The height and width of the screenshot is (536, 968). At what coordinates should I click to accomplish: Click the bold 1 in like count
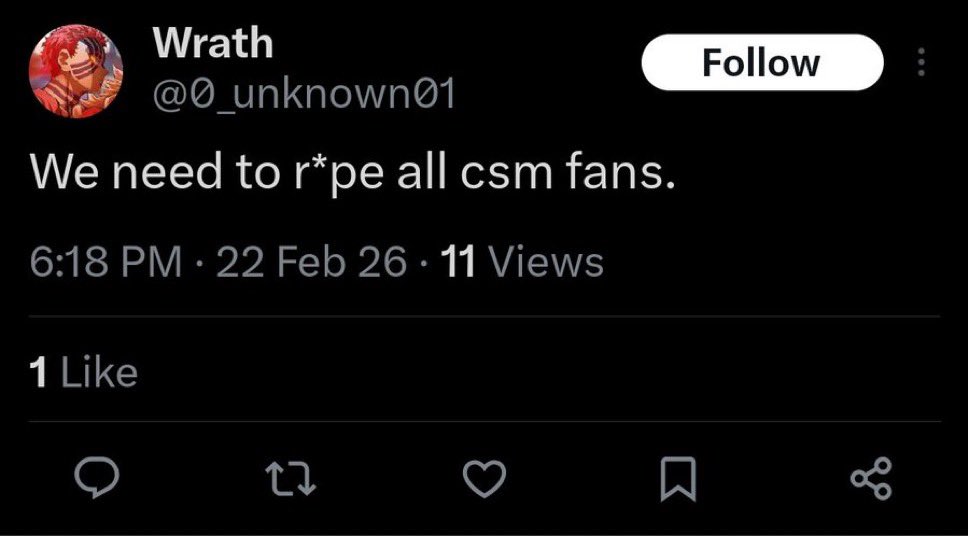[x=39, y=372]
